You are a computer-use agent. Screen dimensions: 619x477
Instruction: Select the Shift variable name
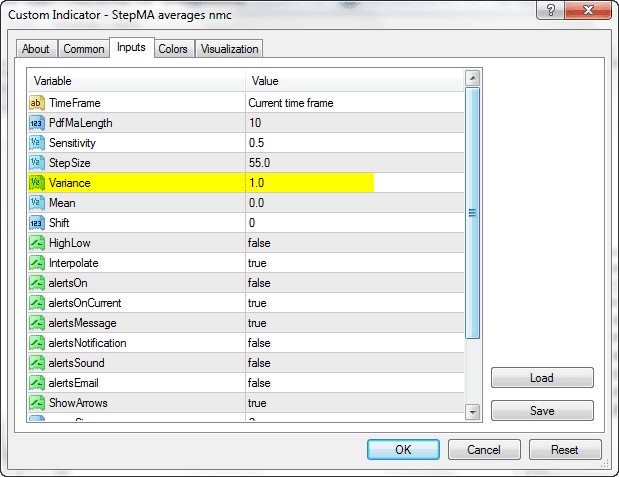point(59,223)
